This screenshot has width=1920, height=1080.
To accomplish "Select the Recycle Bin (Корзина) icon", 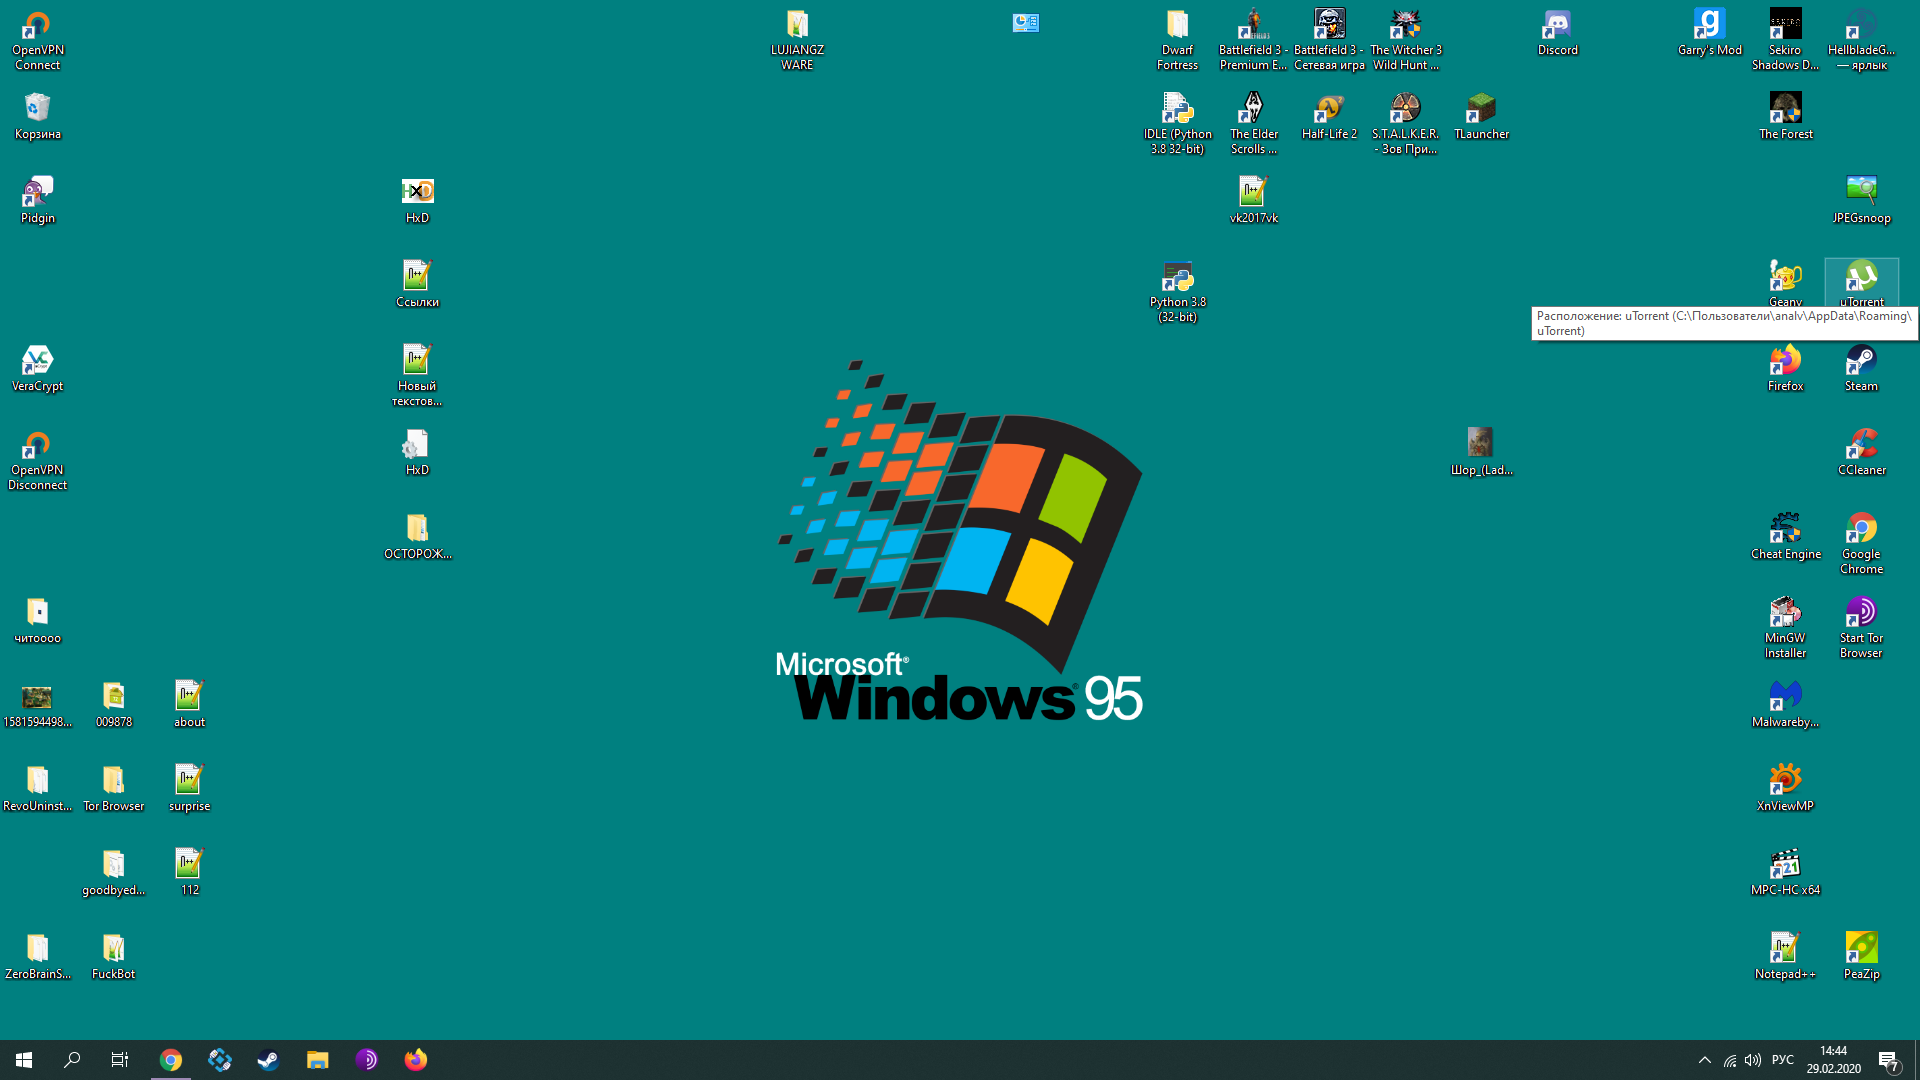I will tap(38, 116).
